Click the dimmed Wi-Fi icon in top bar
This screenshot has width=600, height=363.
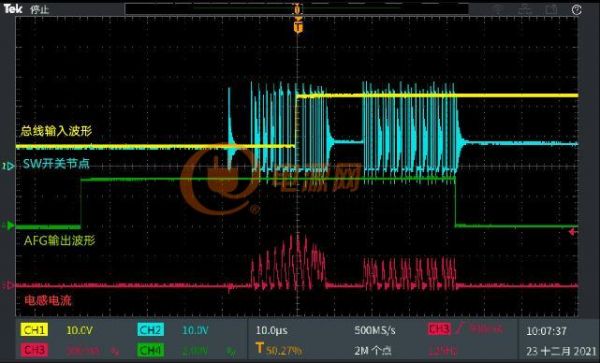tap(498, 10)
